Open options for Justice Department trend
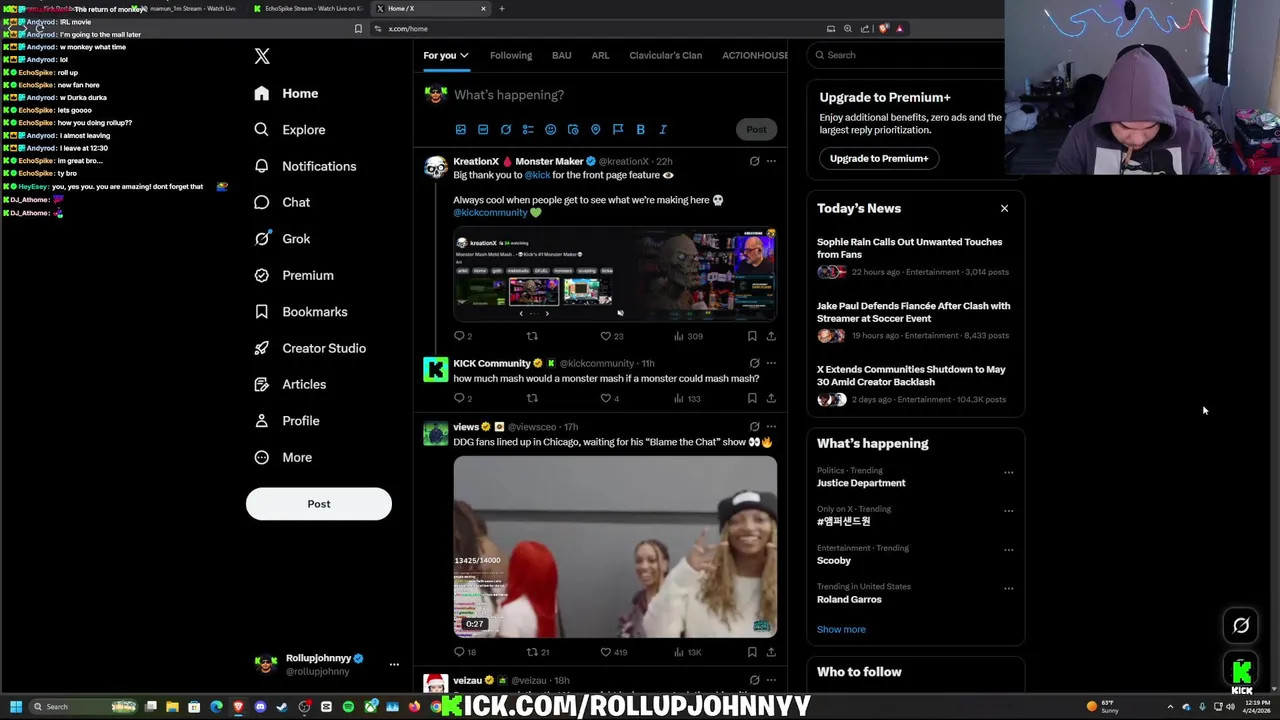Viewport: 1280px width, 720px height. (x=1008, y=472)
